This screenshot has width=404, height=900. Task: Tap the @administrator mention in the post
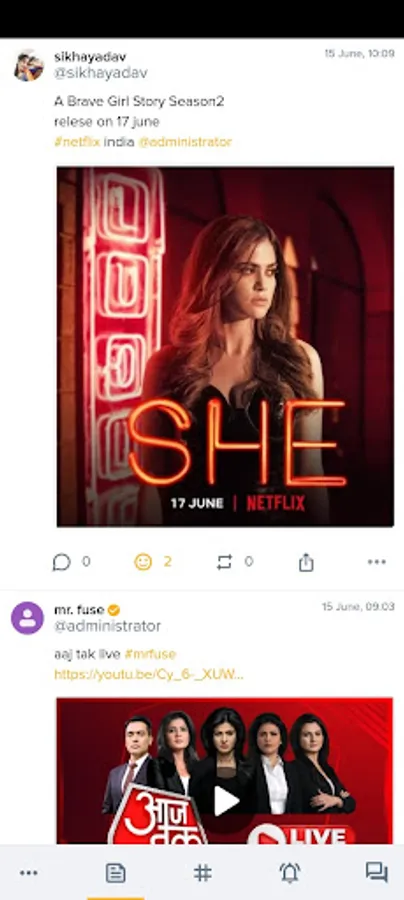coord(185,142)
